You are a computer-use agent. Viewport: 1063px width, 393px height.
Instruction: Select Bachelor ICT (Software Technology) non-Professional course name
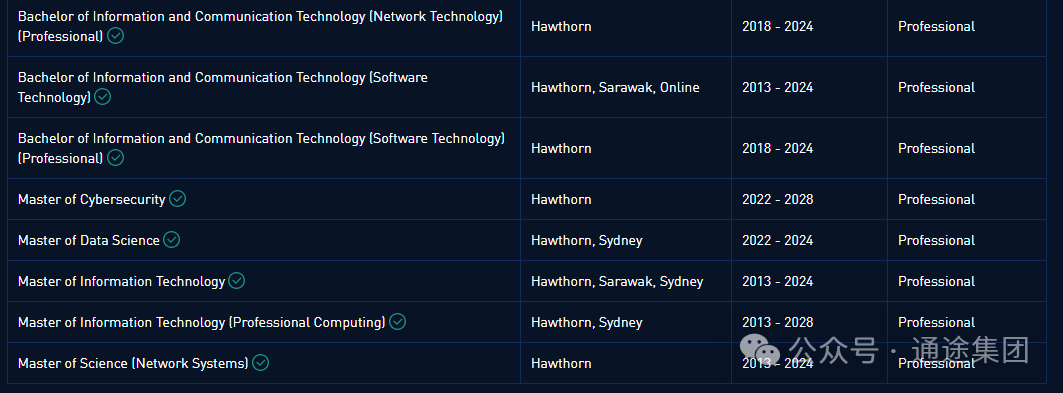(x=222, y=87)
